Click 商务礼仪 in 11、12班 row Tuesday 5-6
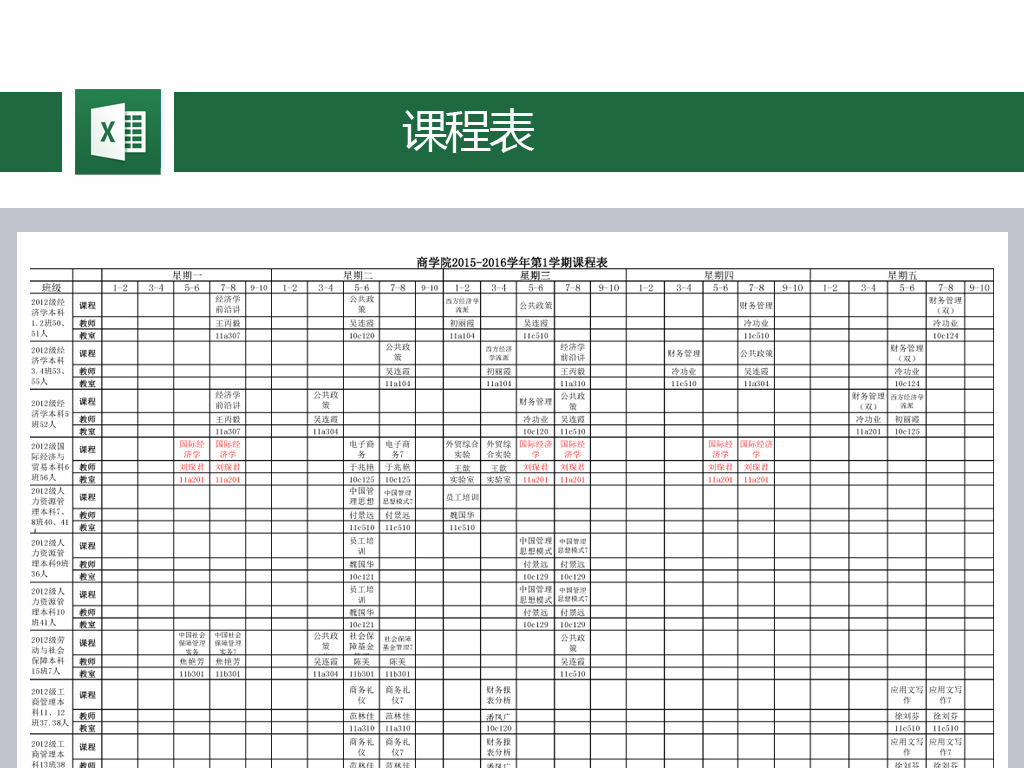Image resolution: width=1024 pixels, height=768 pixels. (361, 694)
